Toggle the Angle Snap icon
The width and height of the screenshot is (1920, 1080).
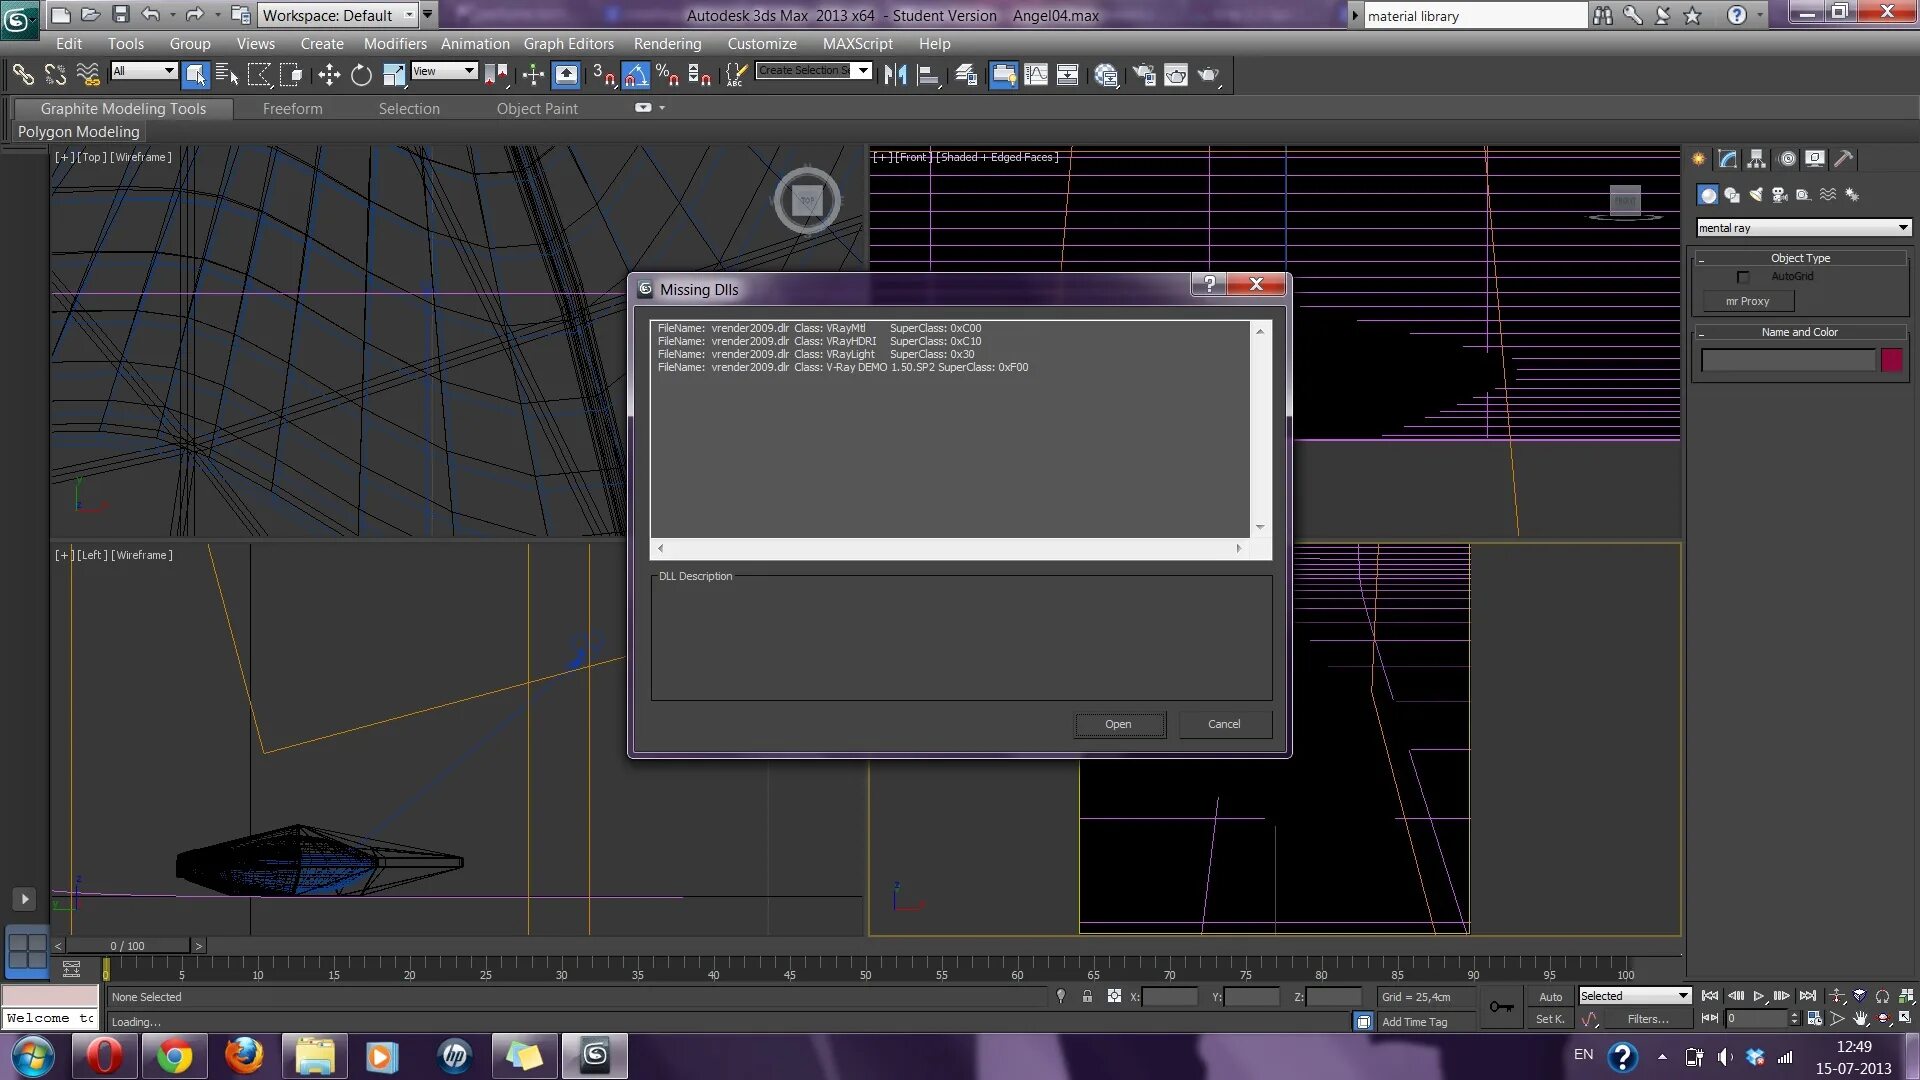tap(636, 74)
